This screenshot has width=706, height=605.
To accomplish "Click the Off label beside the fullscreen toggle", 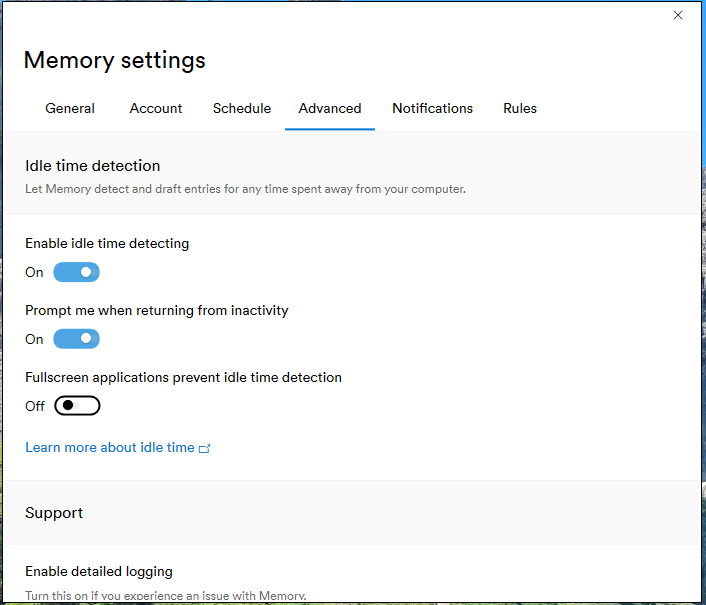I will [x=35, y=406].
